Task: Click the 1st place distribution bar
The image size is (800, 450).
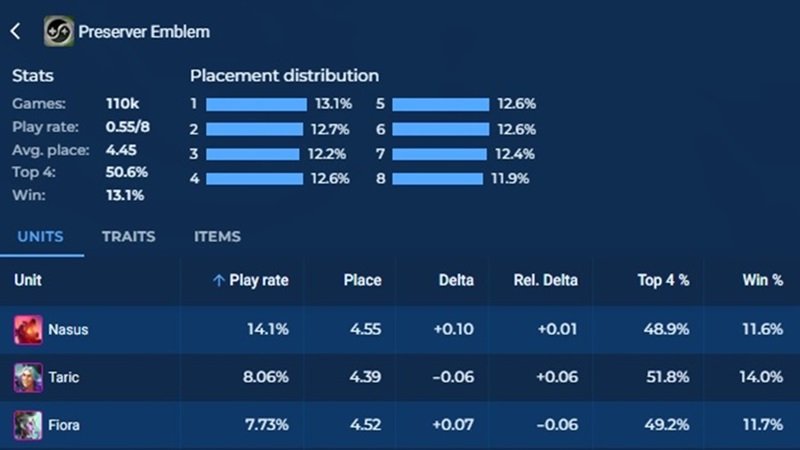Action: coord(256,104)
